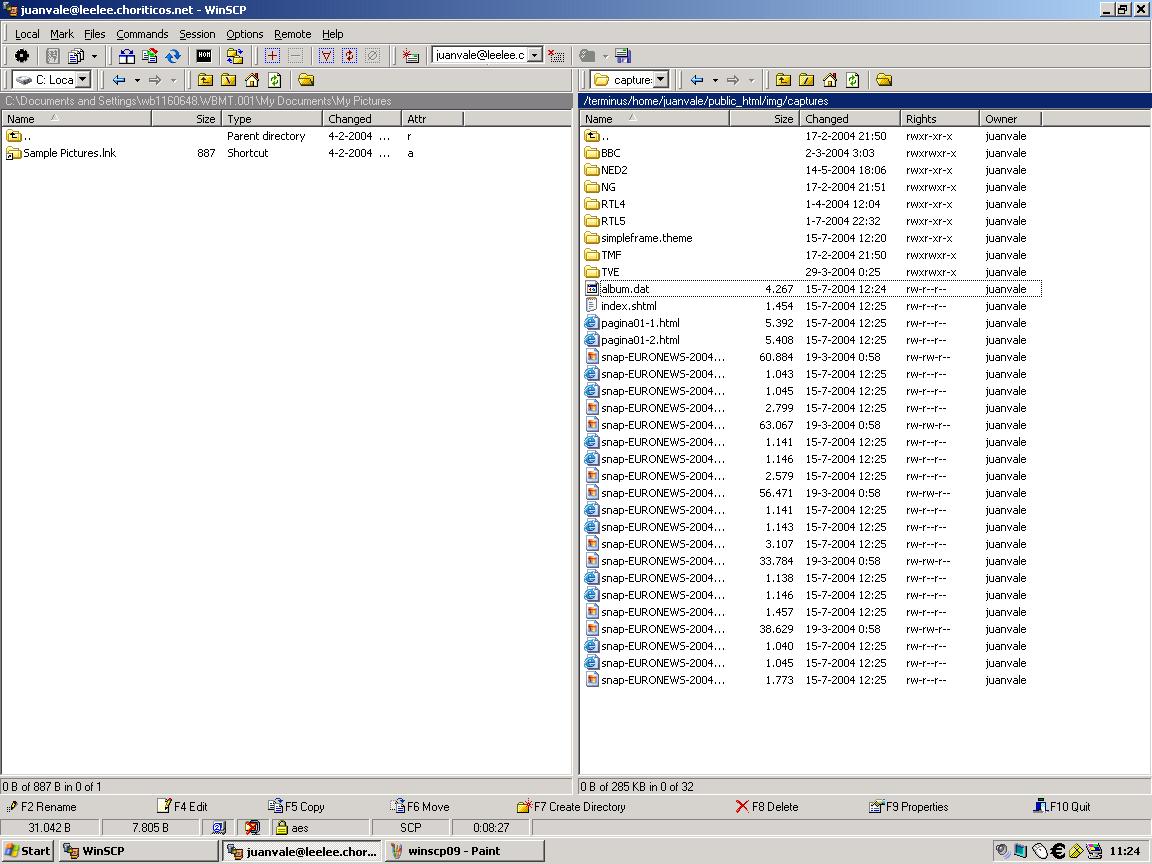
Task: Click the Select Files plus icon
Action: (x=273, y=56)
